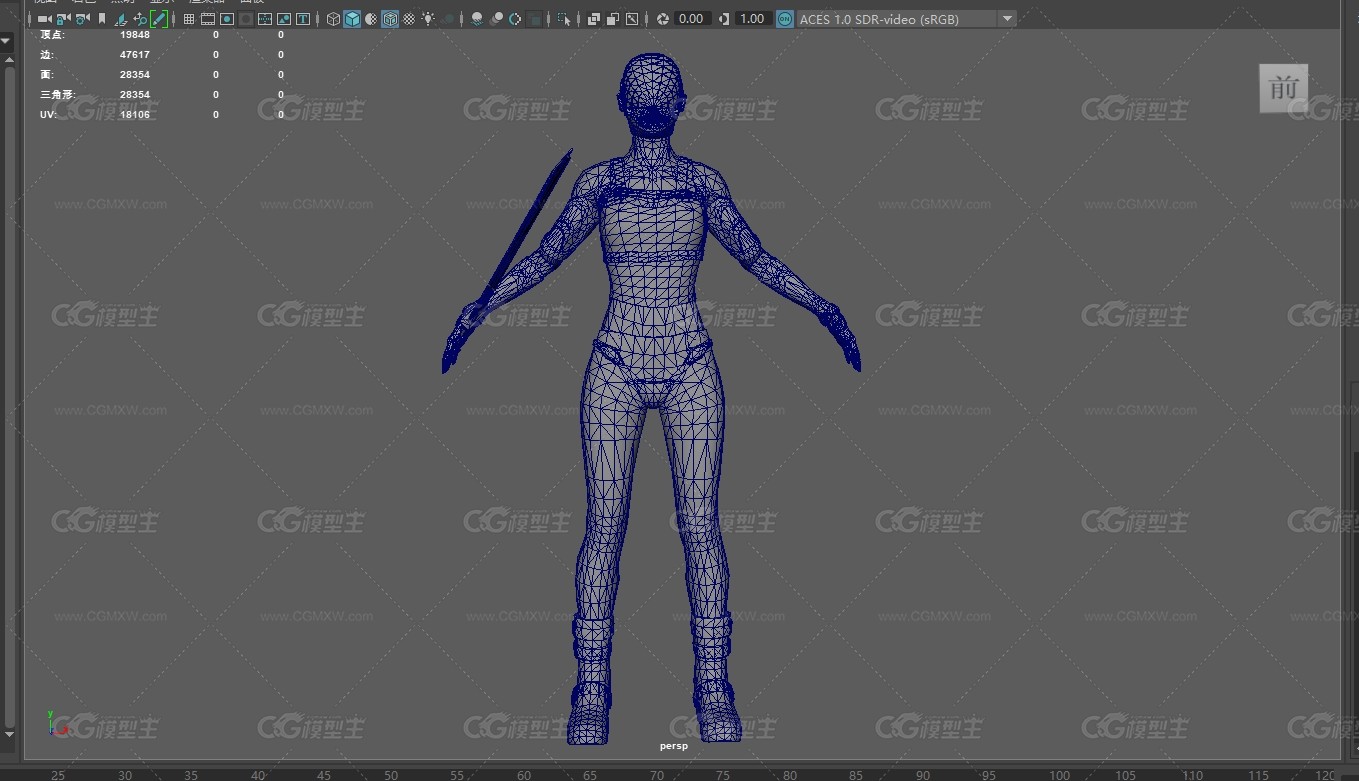Toggle the Resolution Gate icon
Screen dimensions: 1359x781
(x=227, y=19)
